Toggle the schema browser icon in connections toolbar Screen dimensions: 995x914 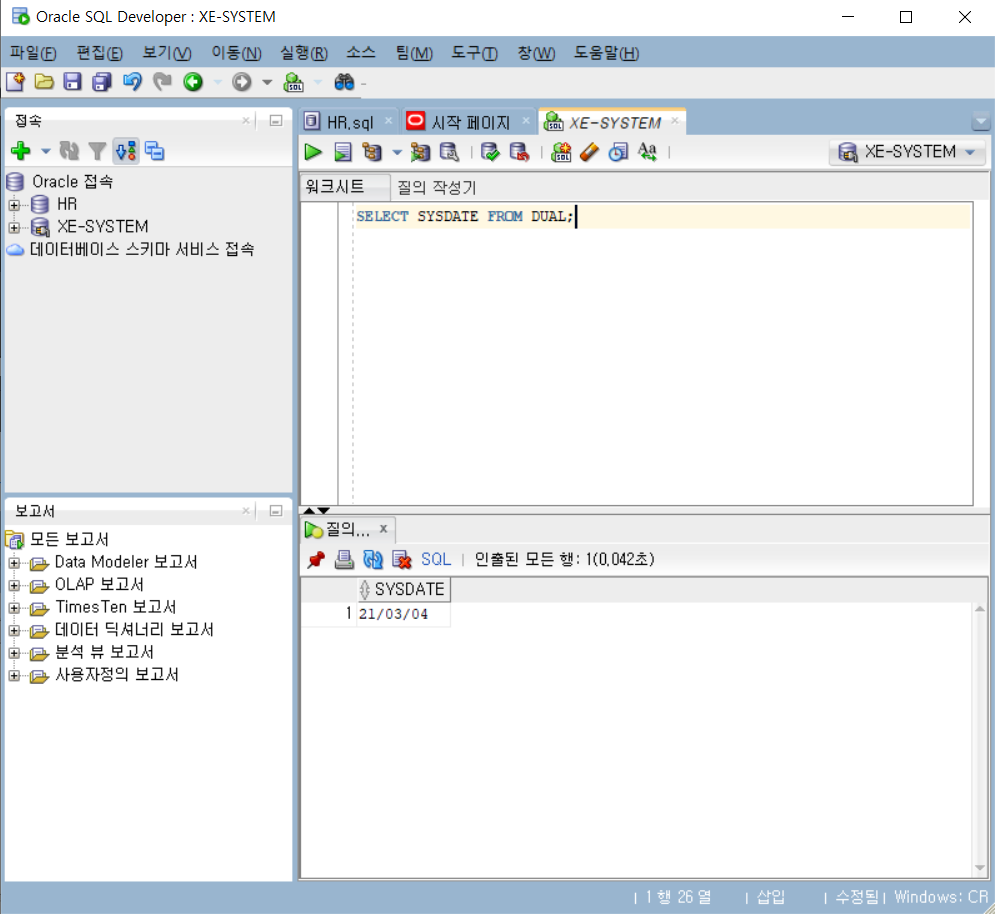pyautogui.click(x=126, y=151)
